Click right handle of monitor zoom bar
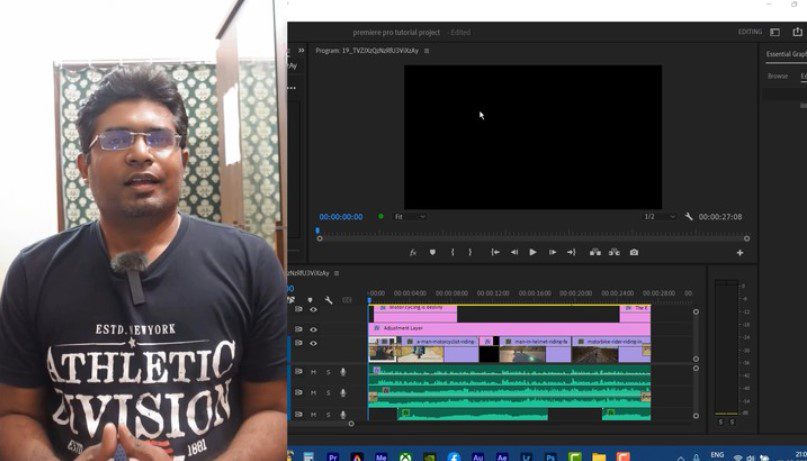This screenshot has width=807, height=461. (747, 239)
